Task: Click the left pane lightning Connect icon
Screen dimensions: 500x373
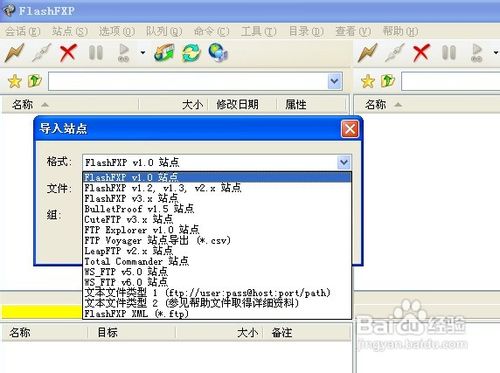Action: click(14, 53)
